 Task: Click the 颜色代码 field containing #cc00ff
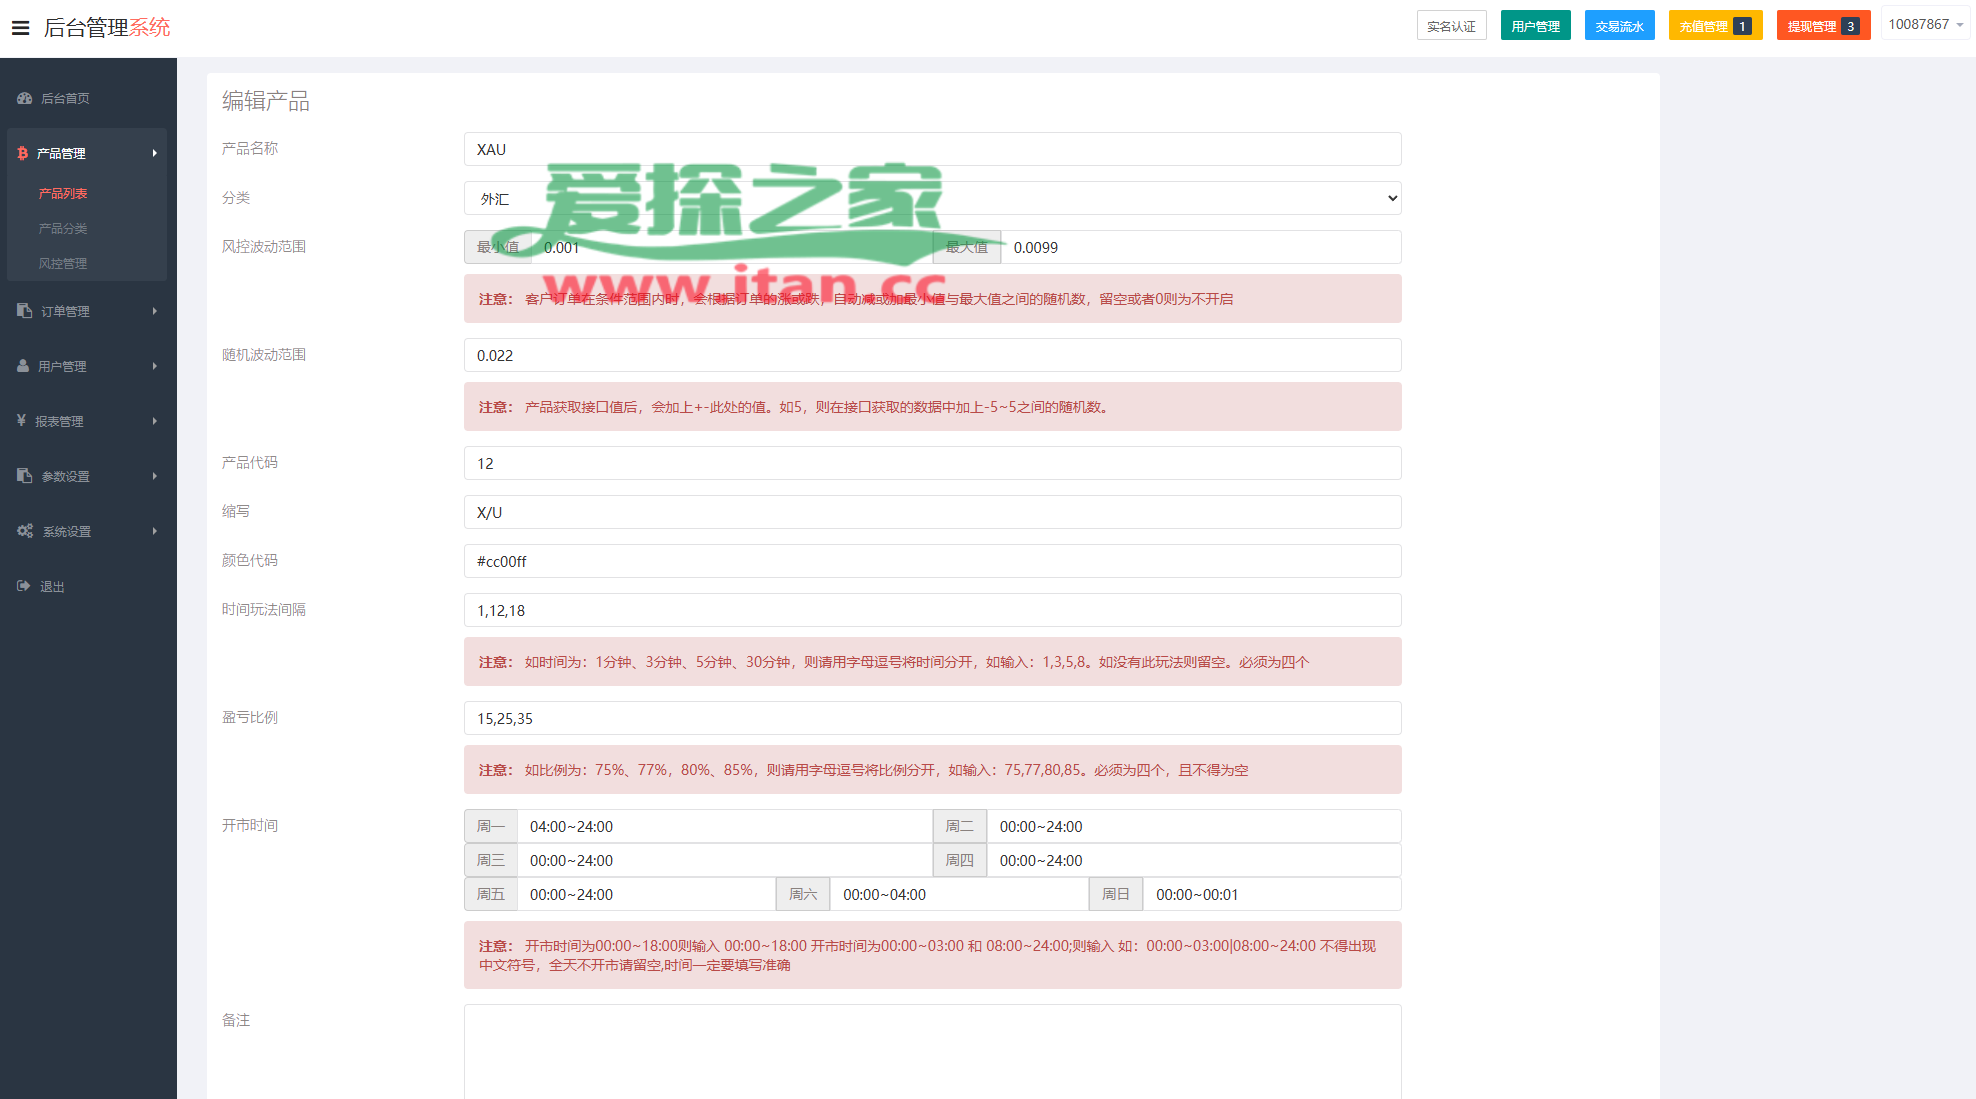(932, 561)
